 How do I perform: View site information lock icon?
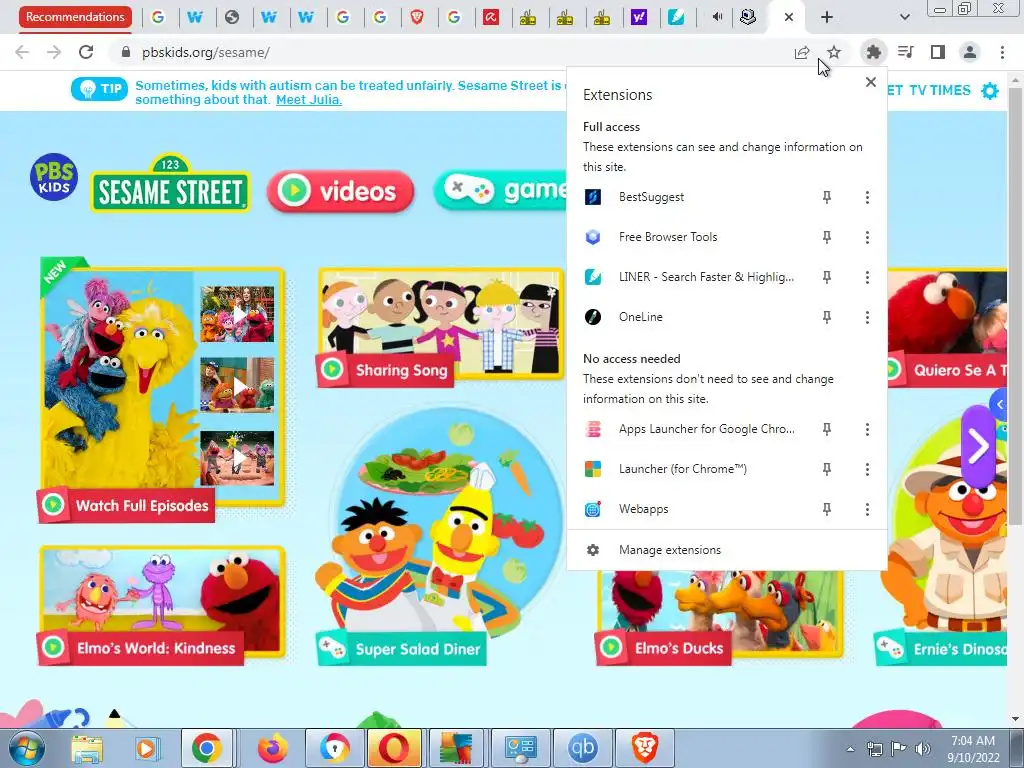pos(125,52)
